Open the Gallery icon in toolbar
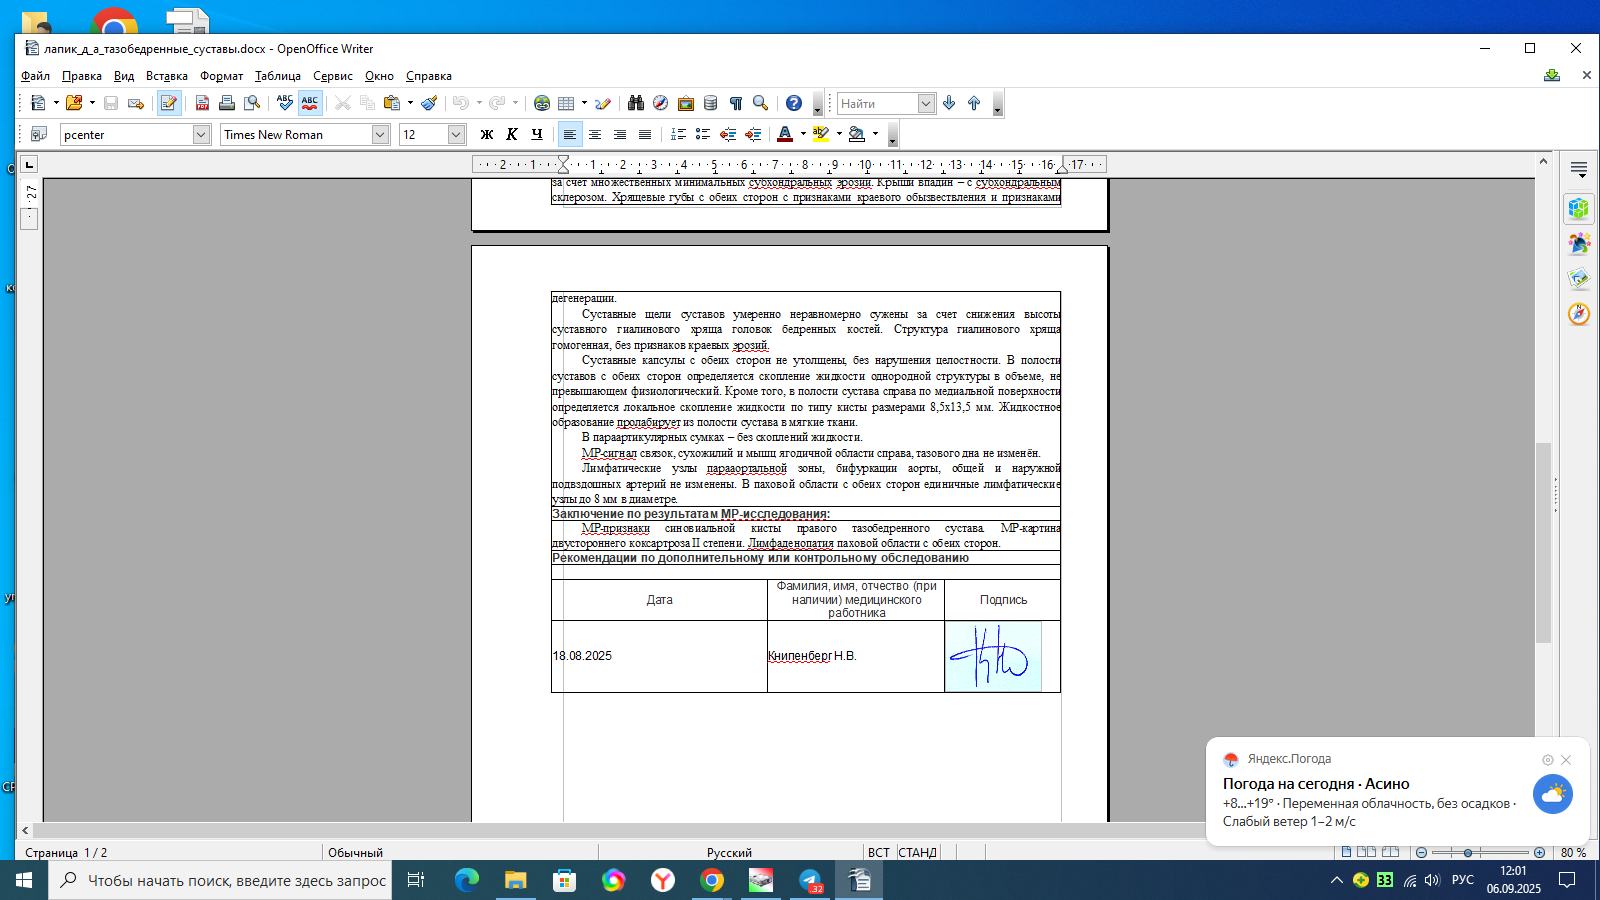Screen dimensions: 1600x900 (x=686, y=103)
